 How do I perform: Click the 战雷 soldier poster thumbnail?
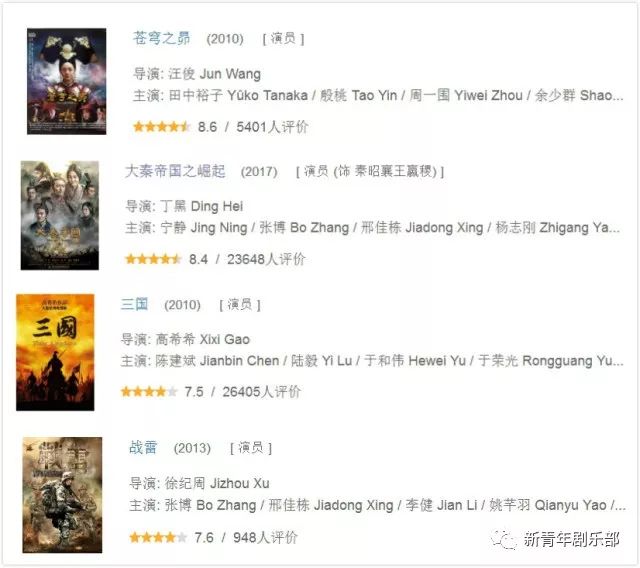62,495
